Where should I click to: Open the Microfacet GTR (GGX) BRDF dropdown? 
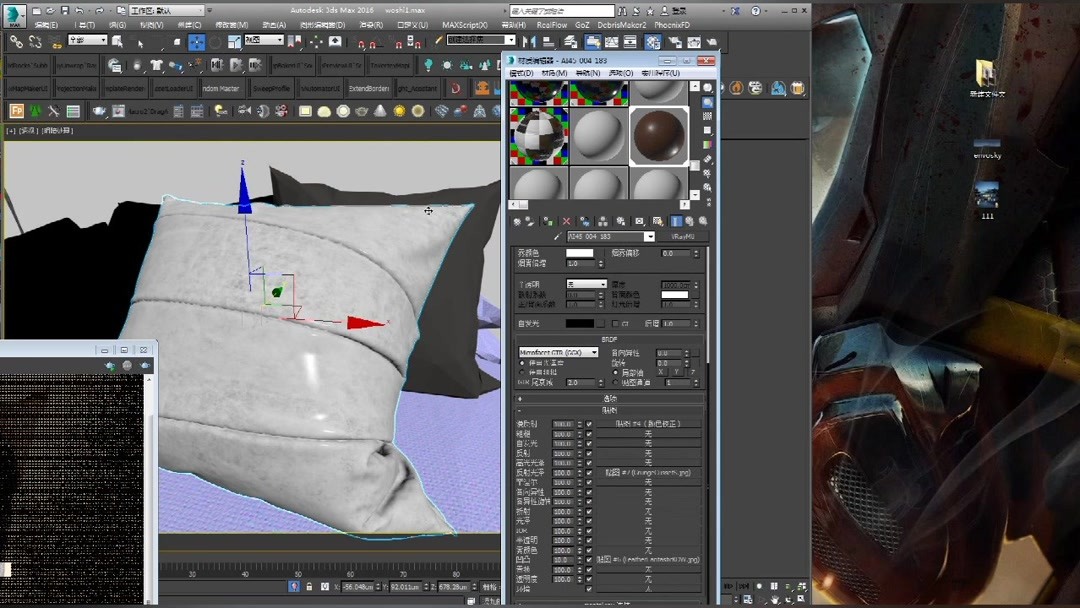click(560, 351)
